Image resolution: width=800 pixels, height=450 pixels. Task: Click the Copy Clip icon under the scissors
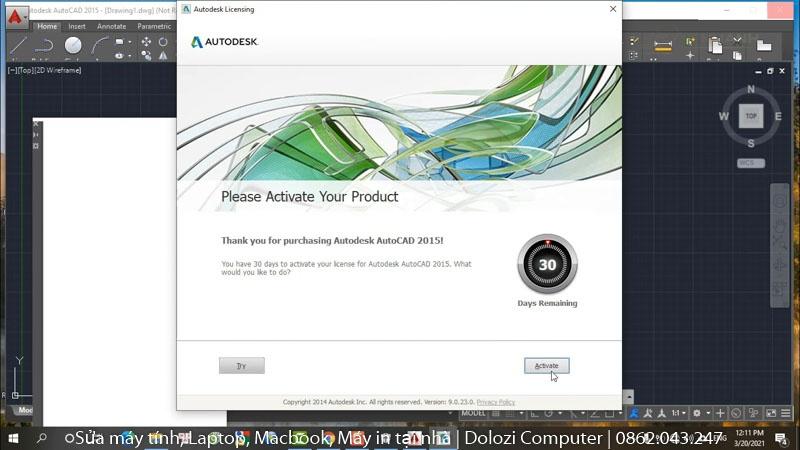(x=737, y=55)
